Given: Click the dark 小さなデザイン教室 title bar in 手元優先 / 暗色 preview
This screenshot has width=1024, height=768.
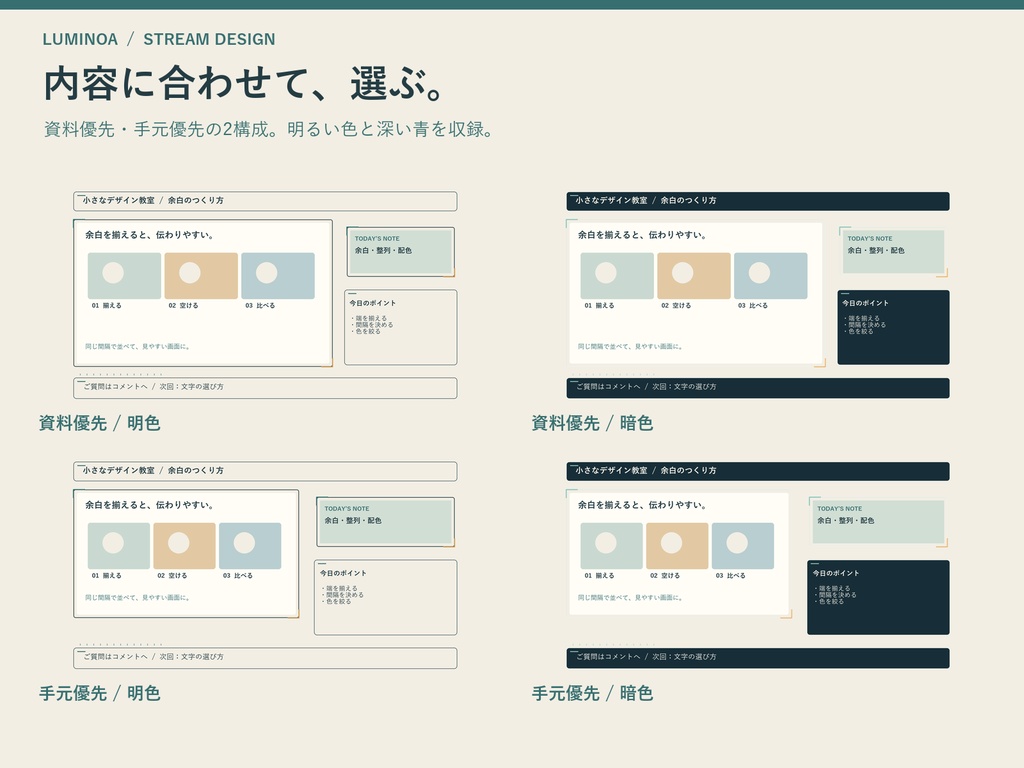Looking at the screenshot, I should 758,472.
